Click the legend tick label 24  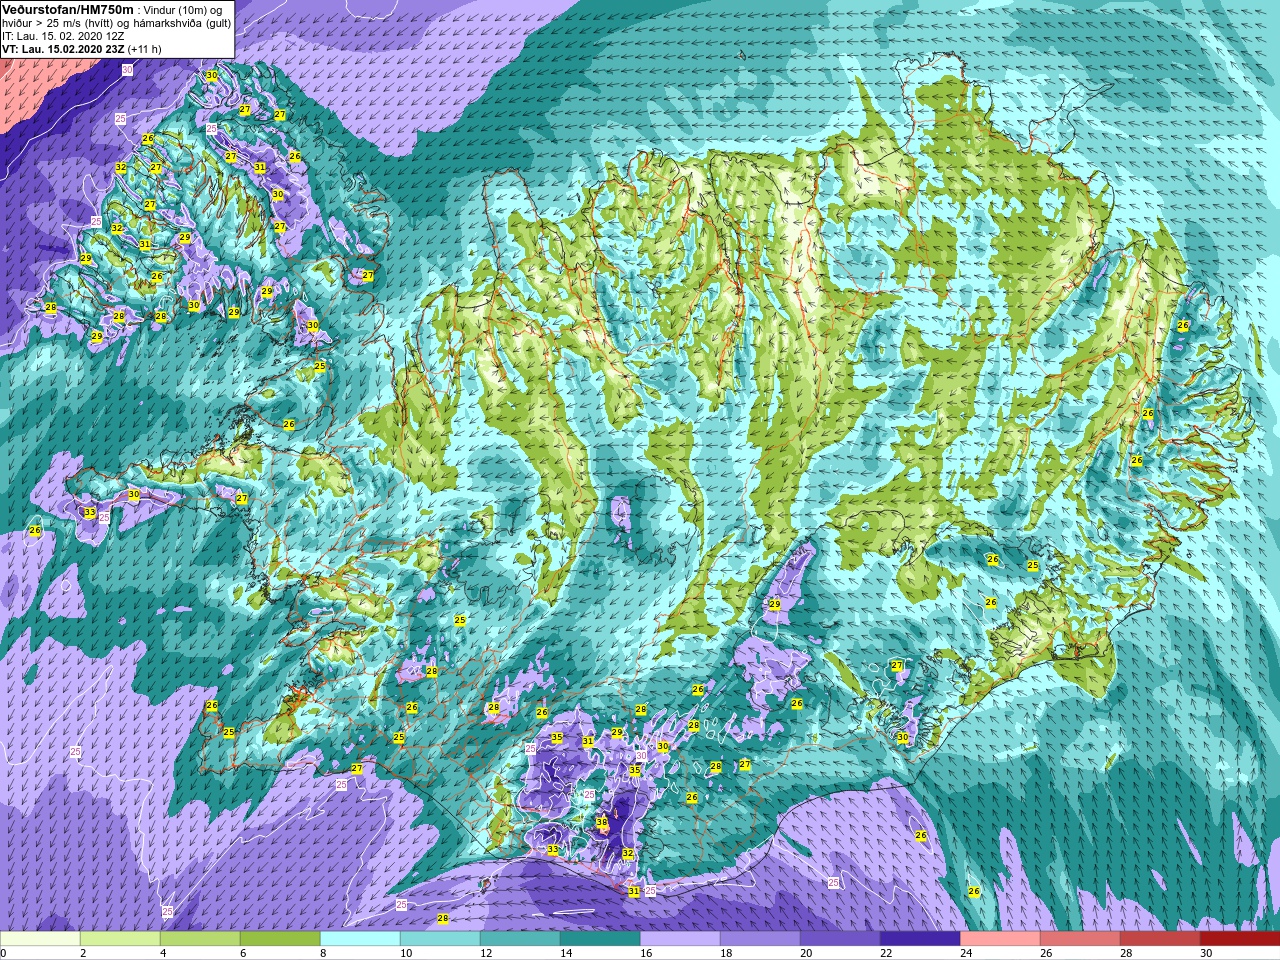(967, 953)
